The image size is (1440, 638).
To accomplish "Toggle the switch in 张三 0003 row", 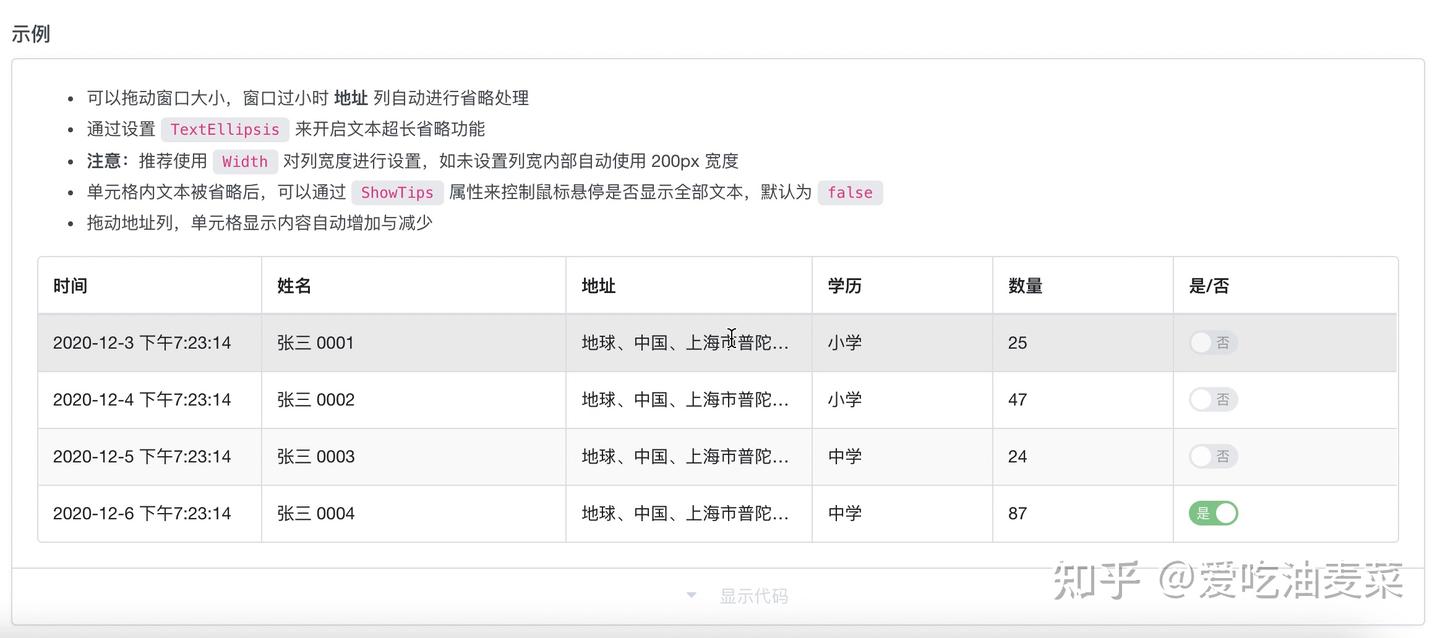I will pos(1213,457).
